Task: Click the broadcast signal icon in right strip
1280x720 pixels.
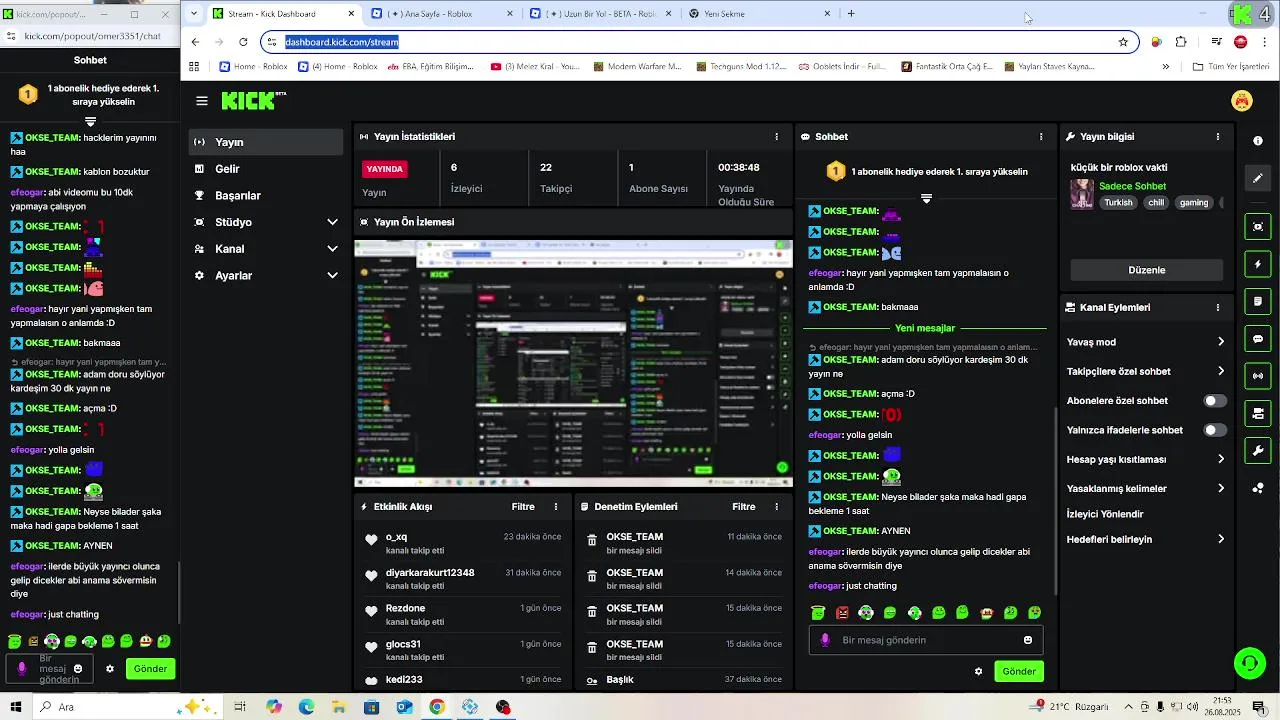Action: point(1258,376)
